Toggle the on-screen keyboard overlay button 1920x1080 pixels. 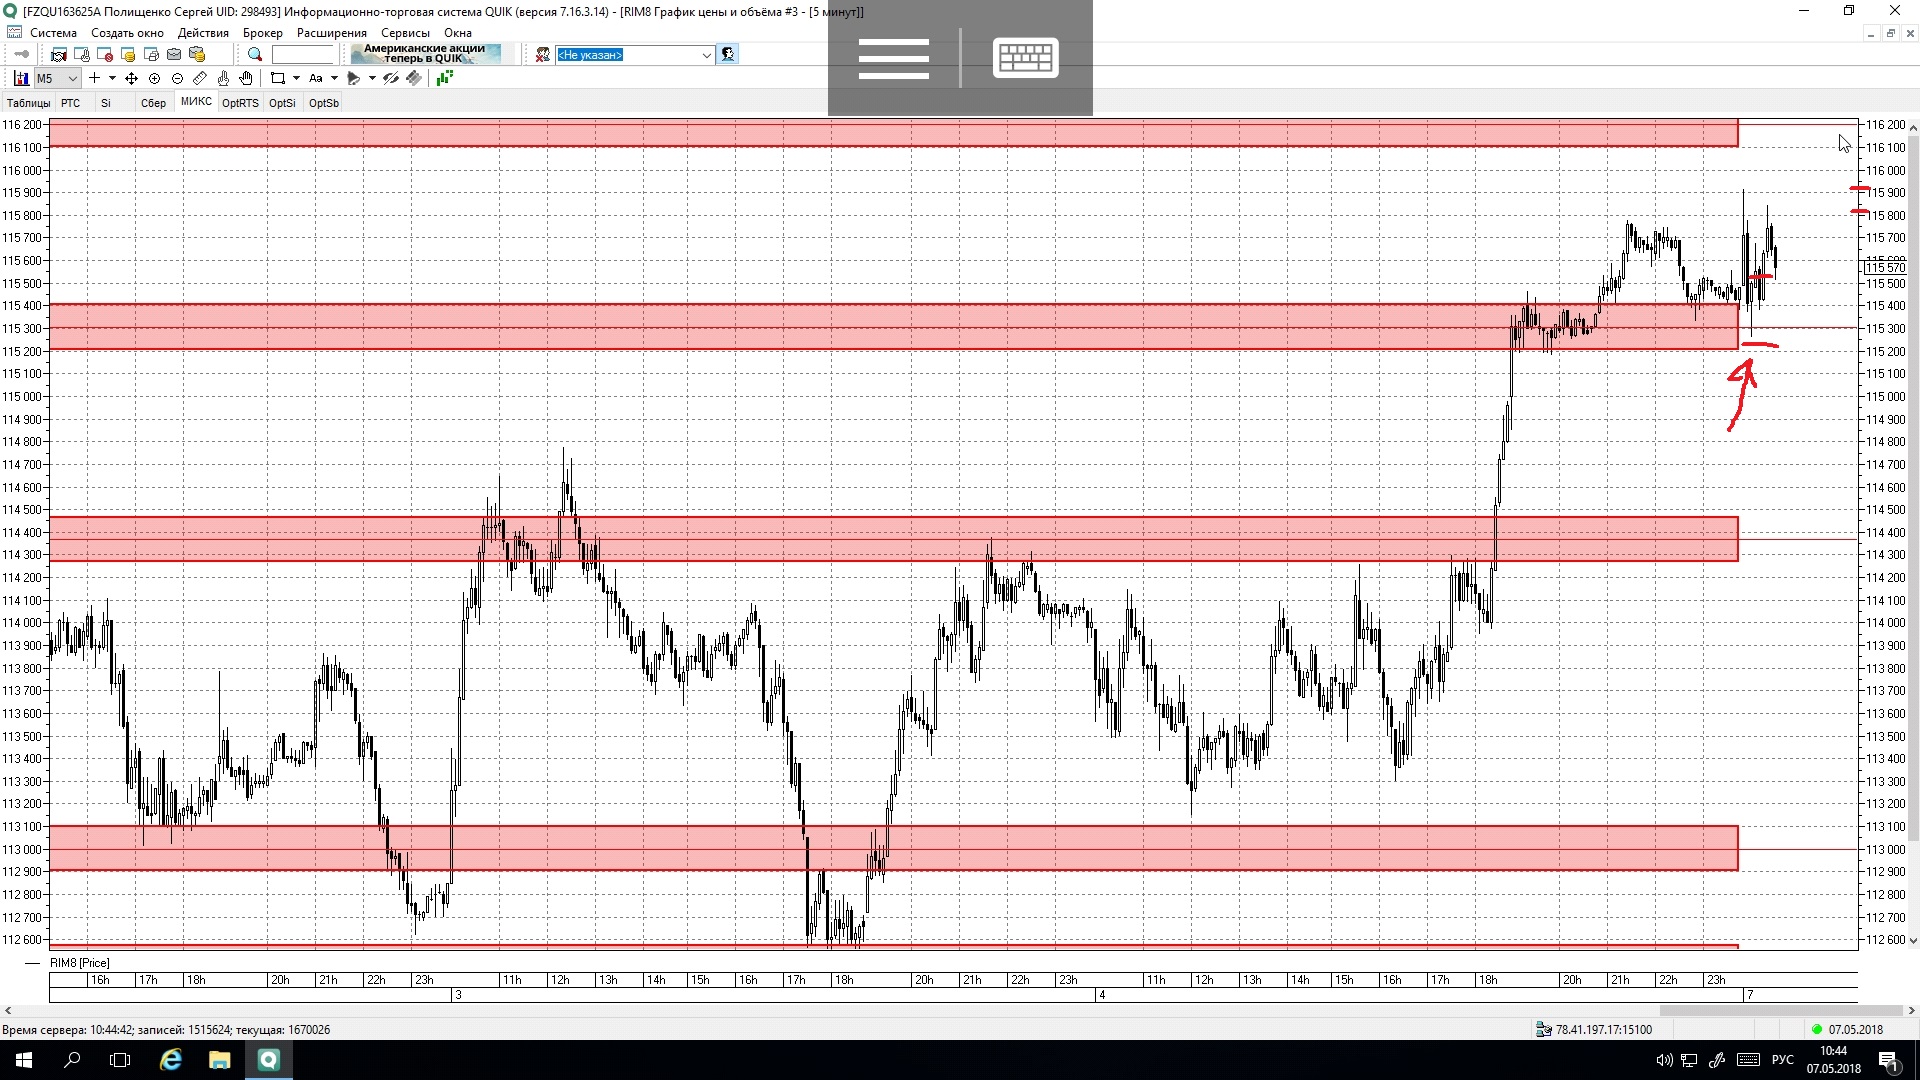[x=1025, y=58]
